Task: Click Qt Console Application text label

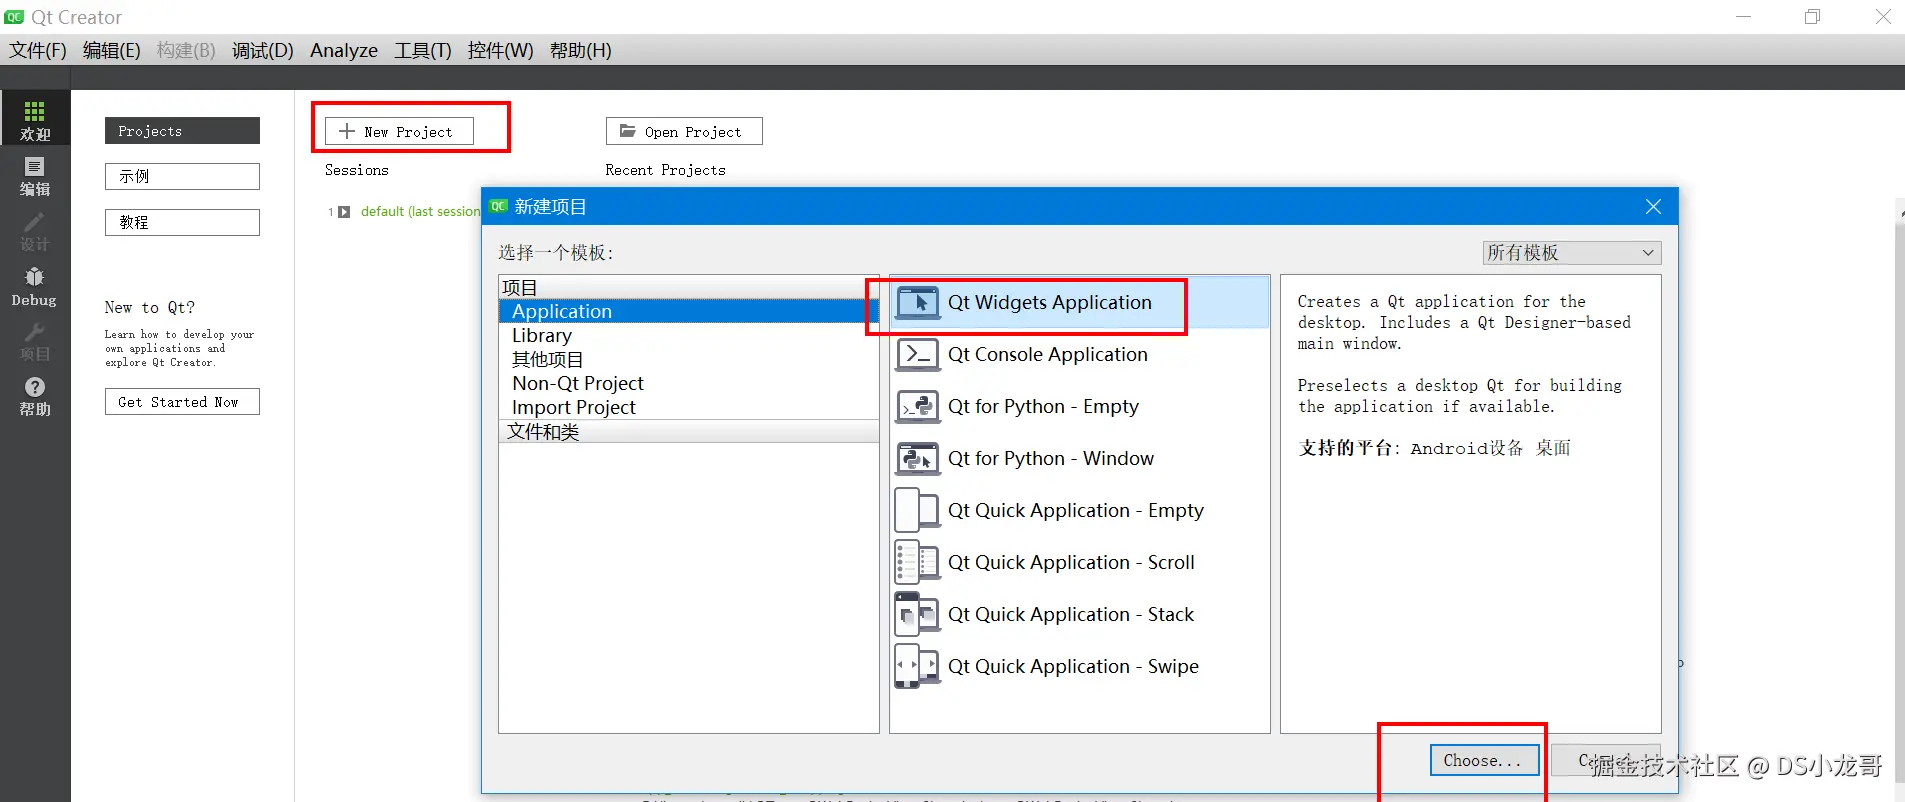Action: (x=1047, y=354)
